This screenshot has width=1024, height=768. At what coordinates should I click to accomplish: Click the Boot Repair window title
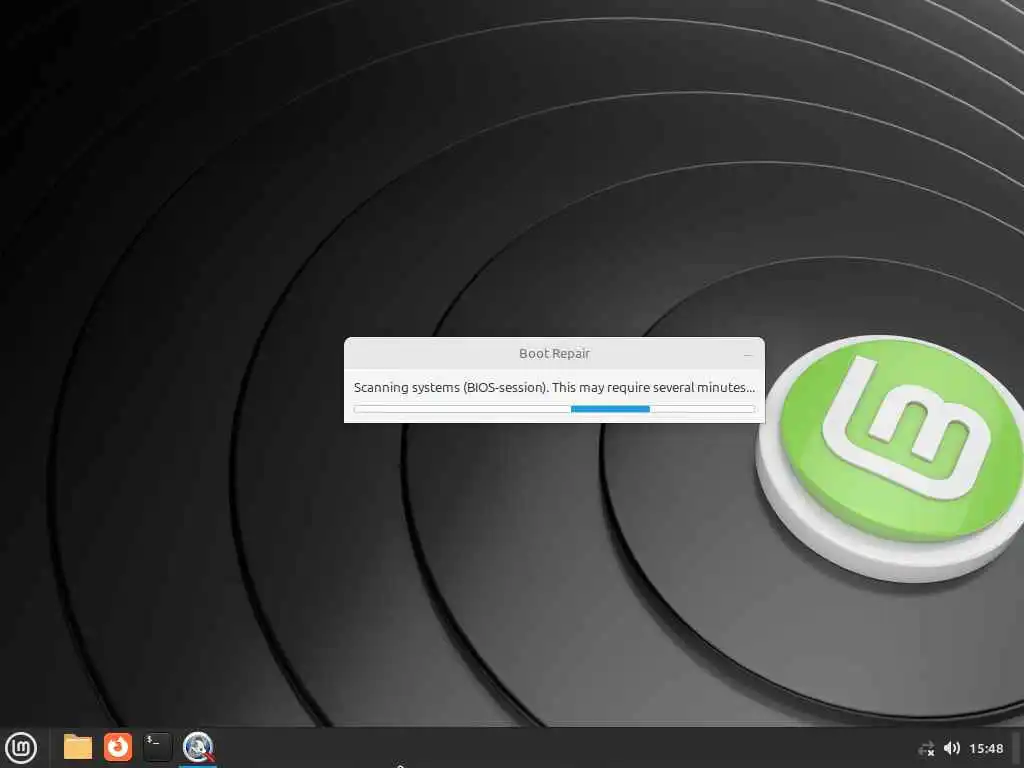[x=554, y=353]
